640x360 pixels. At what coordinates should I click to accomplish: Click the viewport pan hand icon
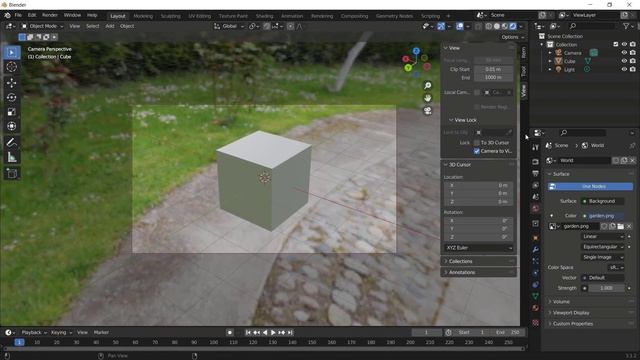tap(427, 98)
